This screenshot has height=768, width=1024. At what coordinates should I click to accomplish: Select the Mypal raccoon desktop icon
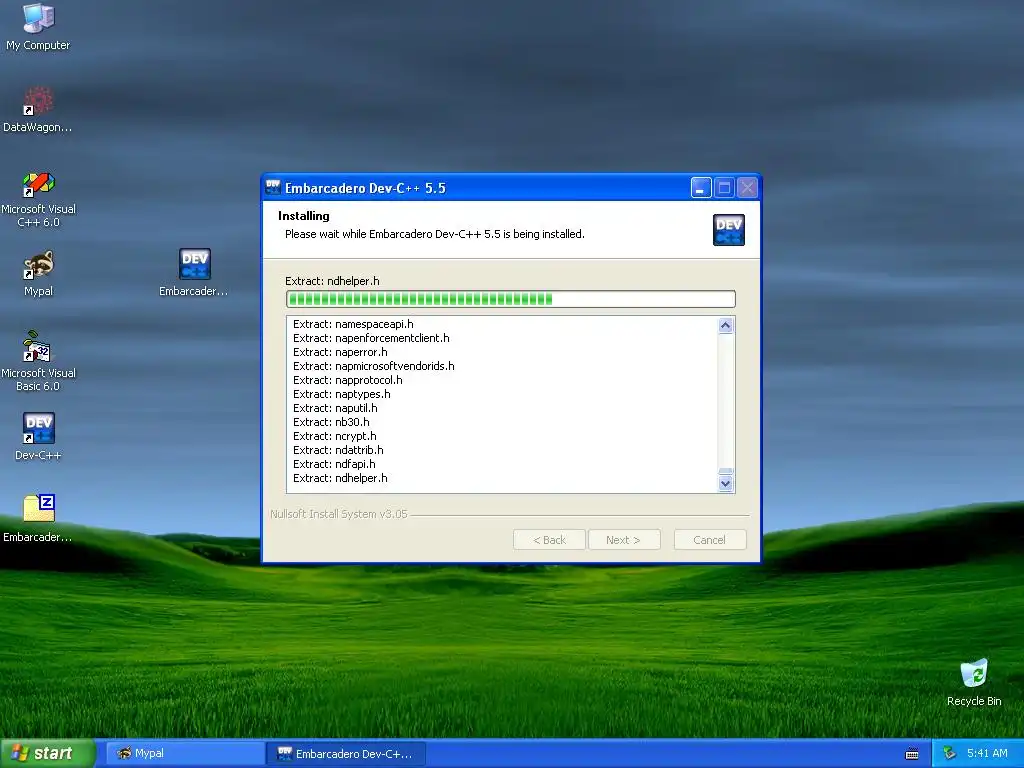pyautogui.click(x=38, y=273)
